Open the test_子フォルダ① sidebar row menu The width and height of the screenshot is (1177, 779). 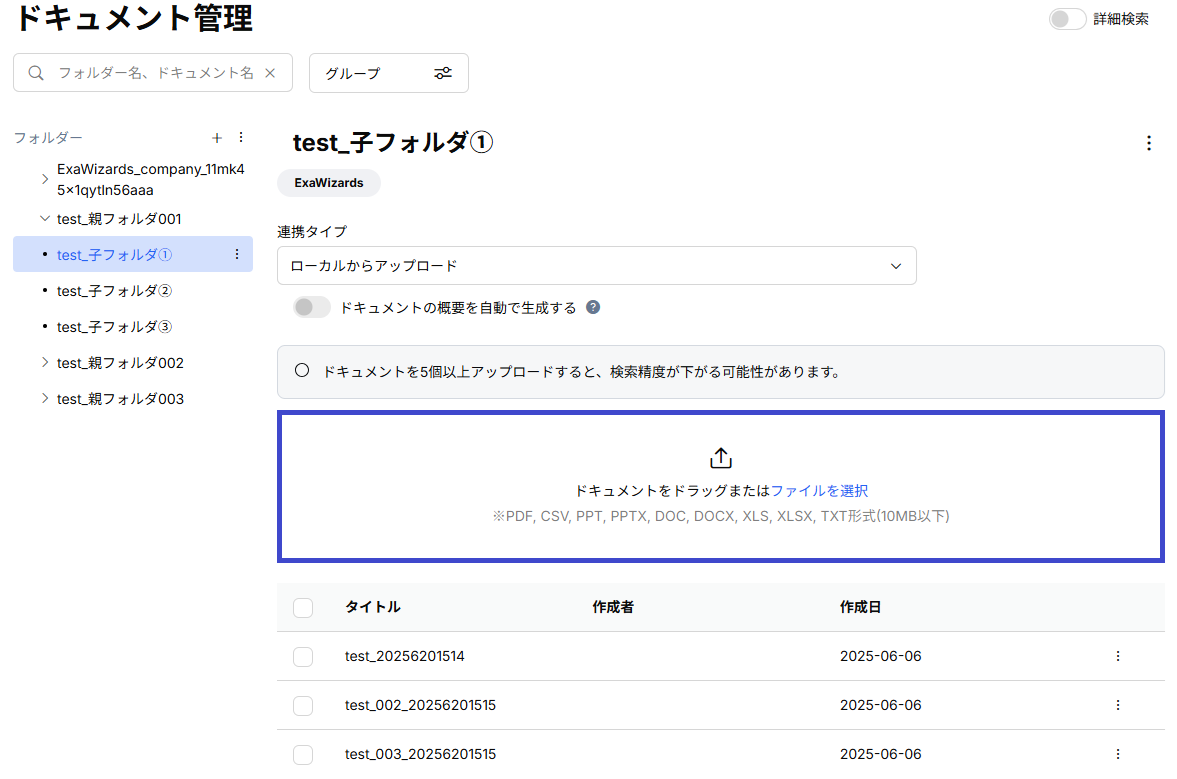pyautogui.click(x=237, y=254)
